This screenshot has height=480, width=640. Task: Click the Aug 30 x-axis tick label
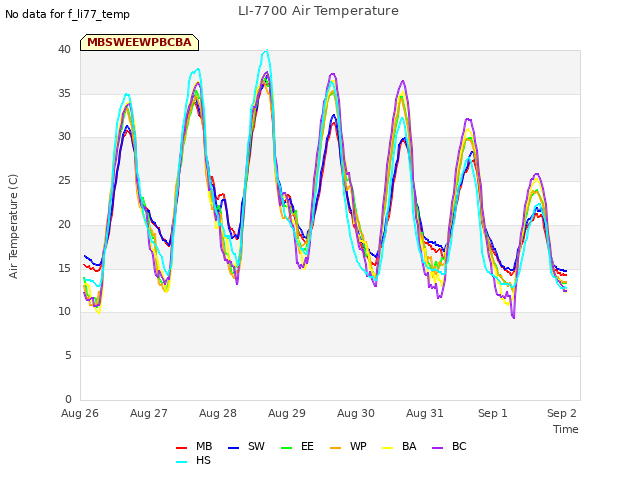coord(356,413)
